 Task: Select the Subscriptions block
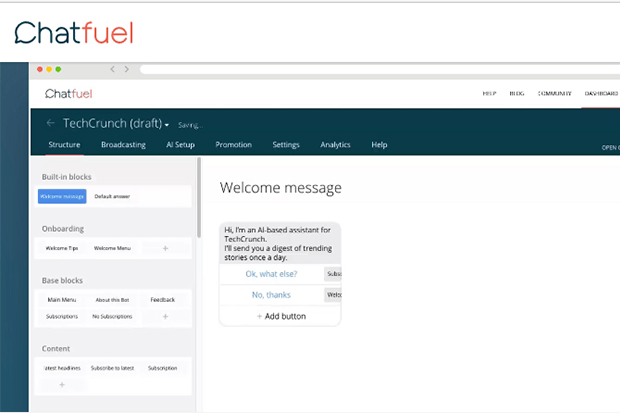[x=62, y=316]
